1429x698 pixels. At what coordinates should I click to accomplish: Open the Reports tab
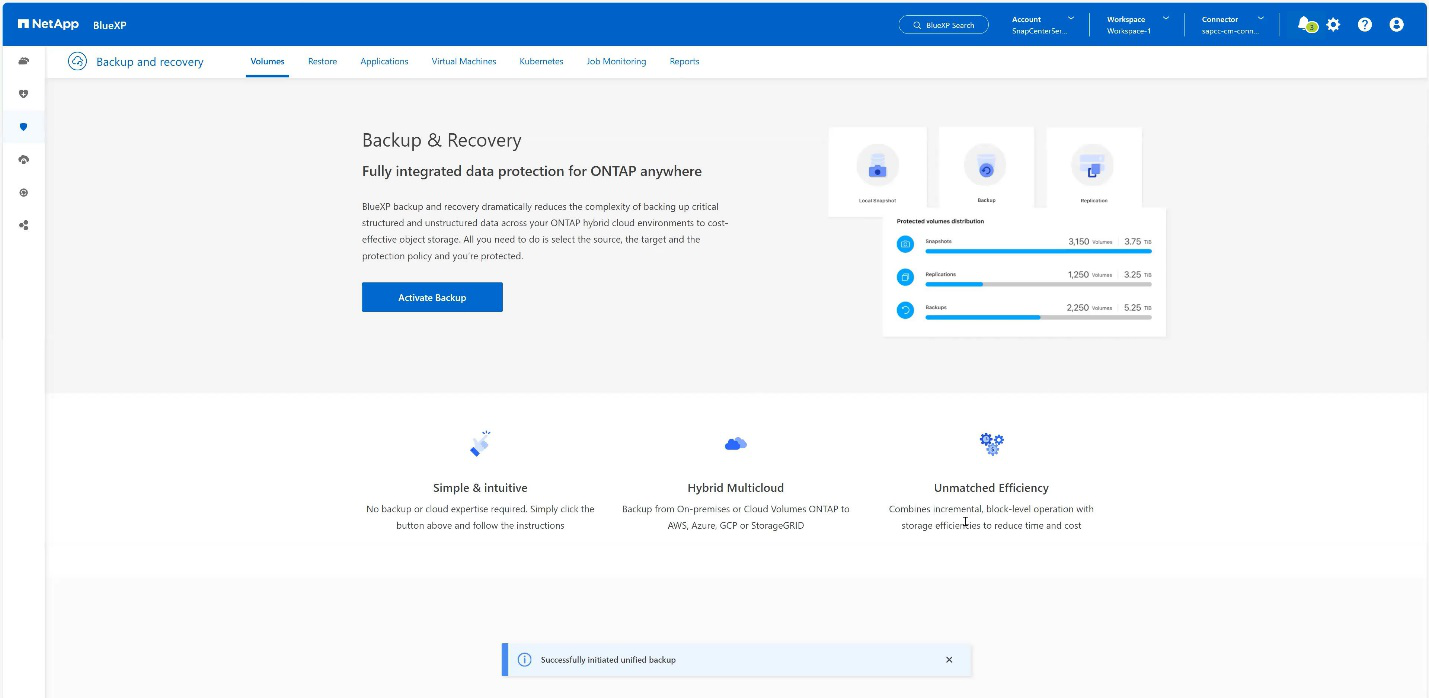(x=684, y=61)
